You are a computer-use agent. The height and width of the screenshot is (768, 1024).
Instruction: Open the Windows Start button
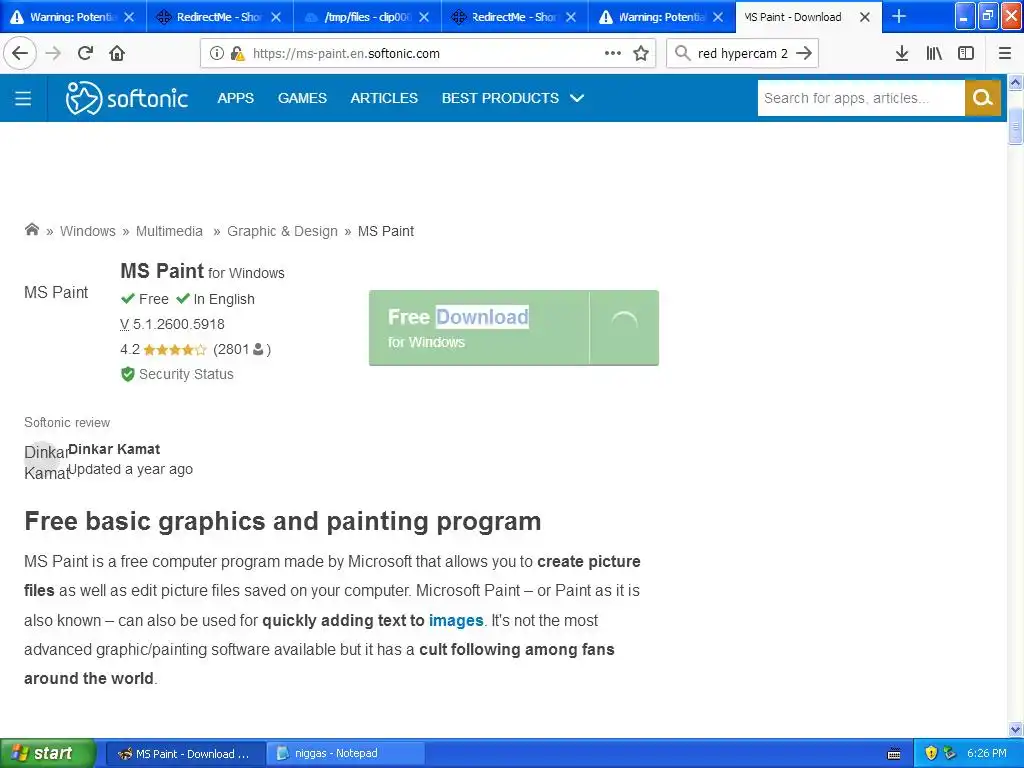pos(48,753)
